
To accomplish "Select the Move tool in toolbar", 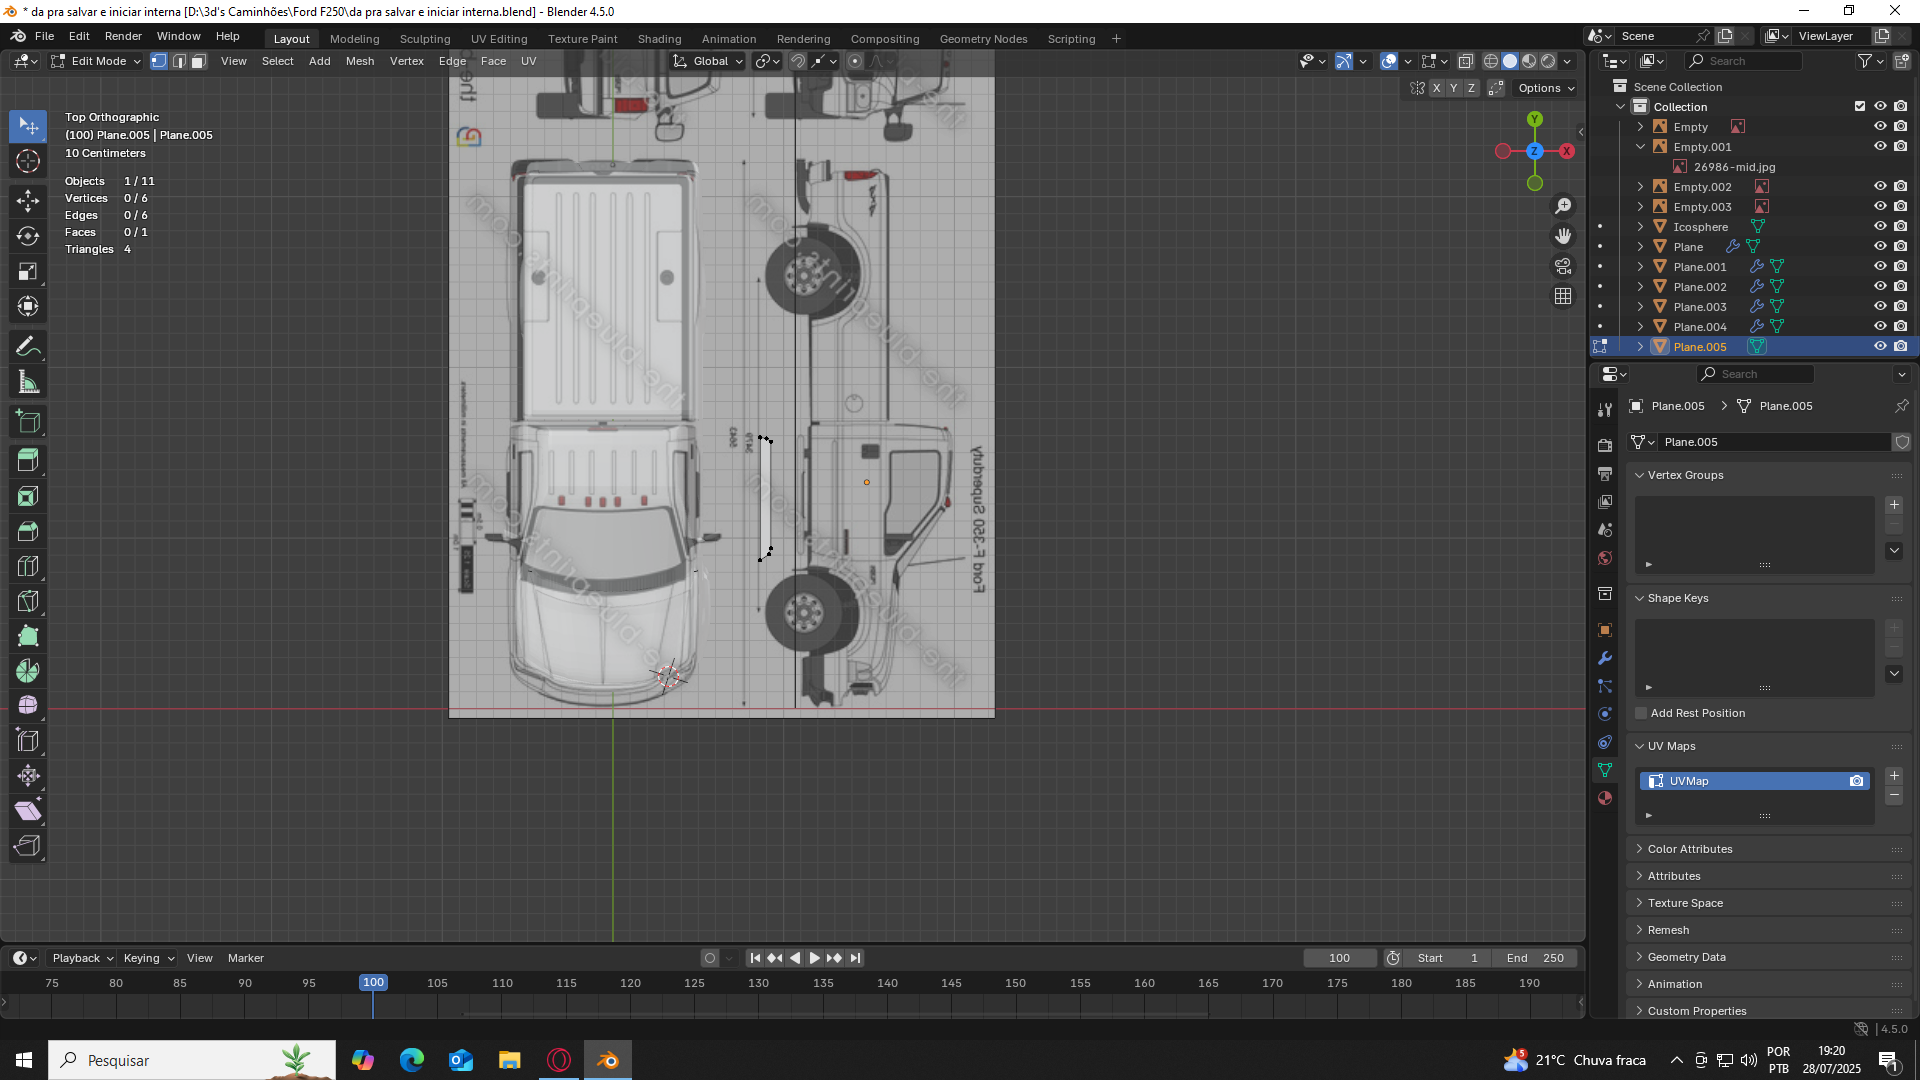I will 28,200.
